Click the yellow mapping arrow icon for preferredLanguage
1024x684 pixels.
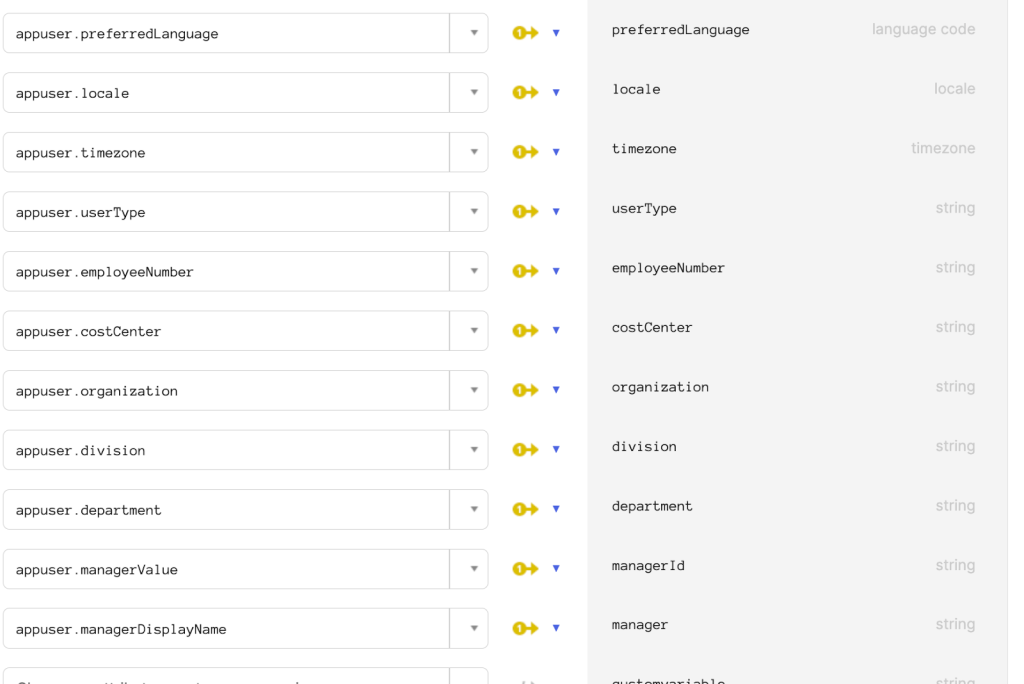click(525, 33)
